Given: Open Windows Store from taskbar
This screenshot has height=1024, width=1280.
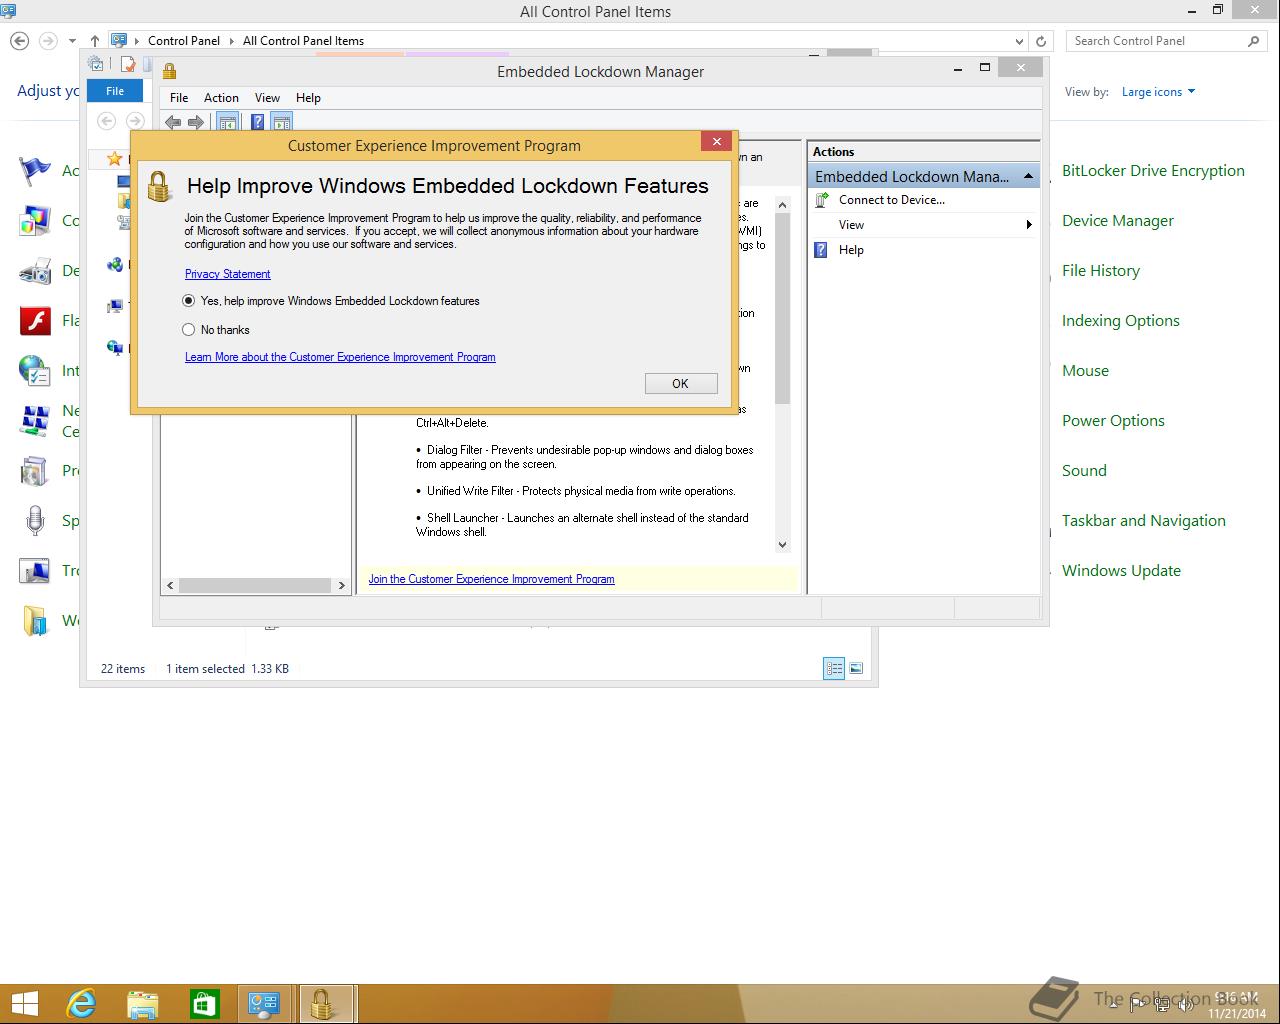Looking at the screenshot, I should coord(205,1004).
